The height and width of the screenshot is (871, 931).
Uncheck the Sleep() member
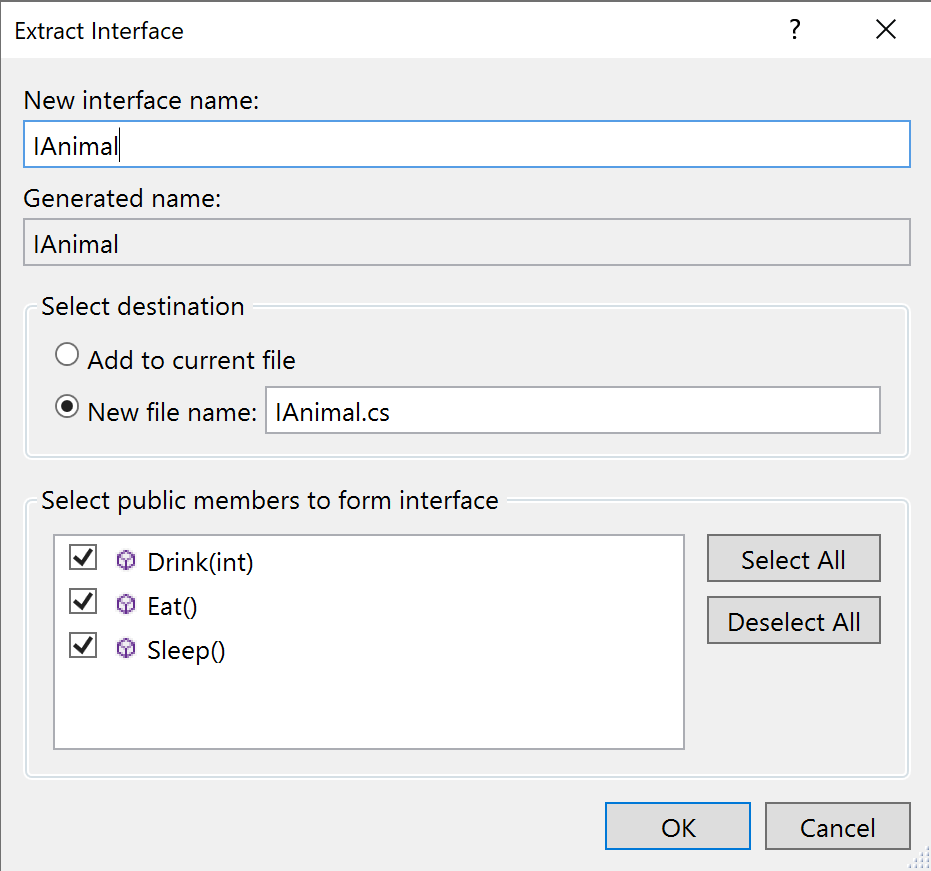[x=83, y=646]
